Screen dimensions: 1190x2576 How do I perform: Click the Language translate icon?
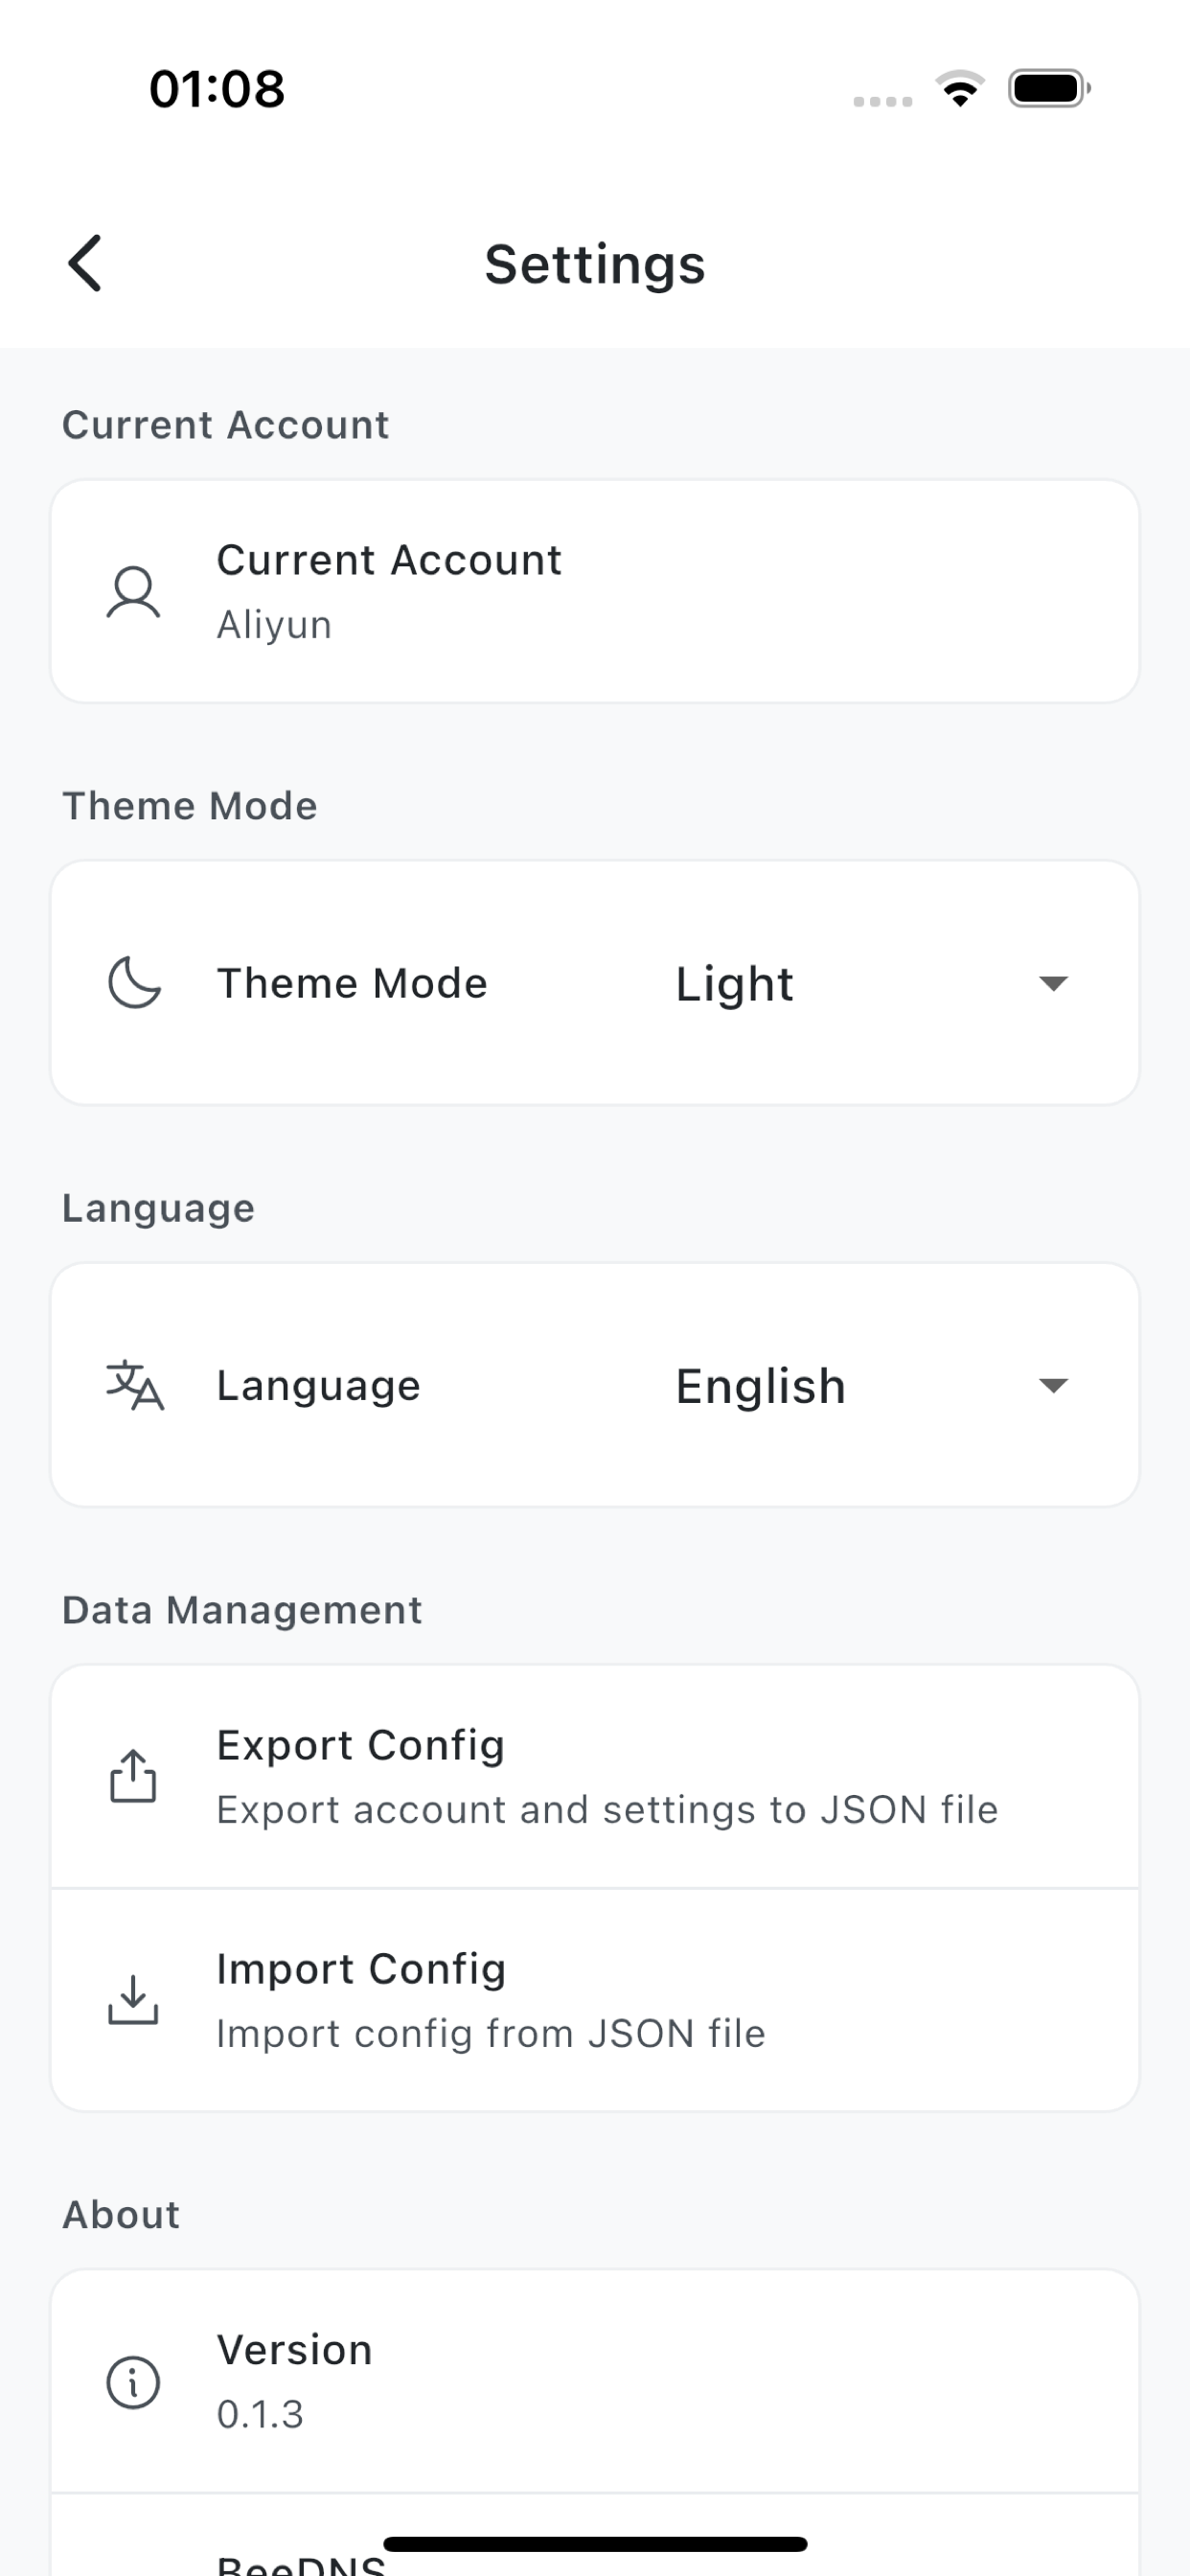pos(135,1385)
